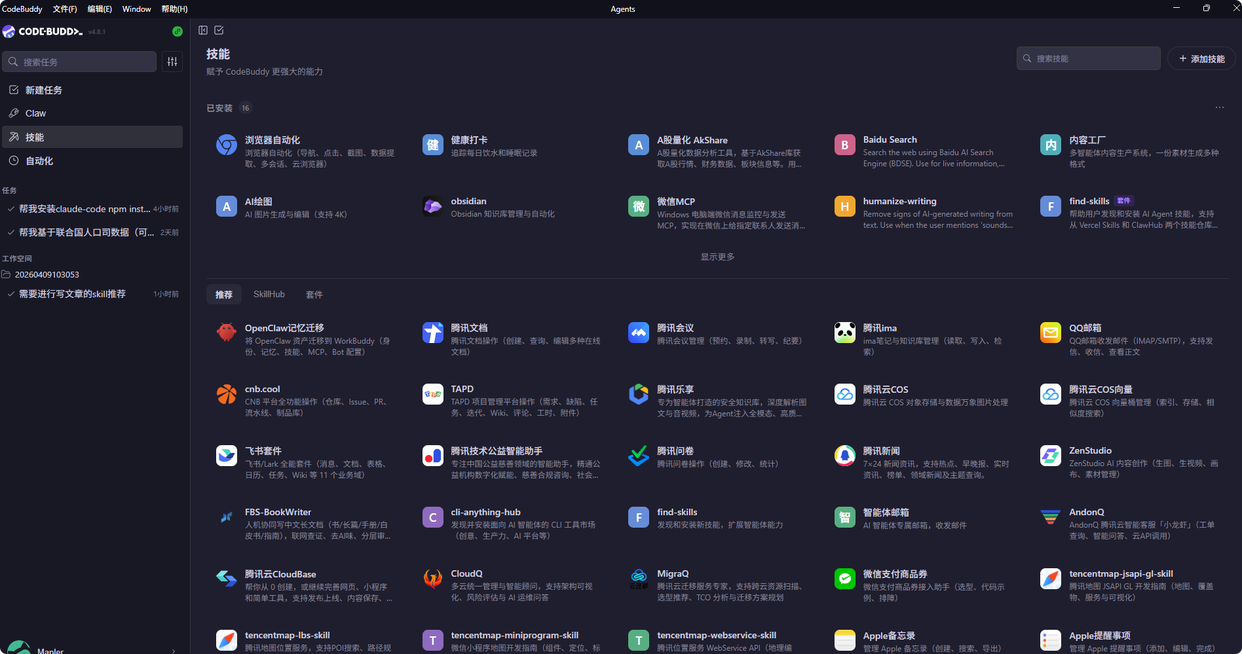Click the installed count badge 16

pyautogui.click(x=245, y=108)
